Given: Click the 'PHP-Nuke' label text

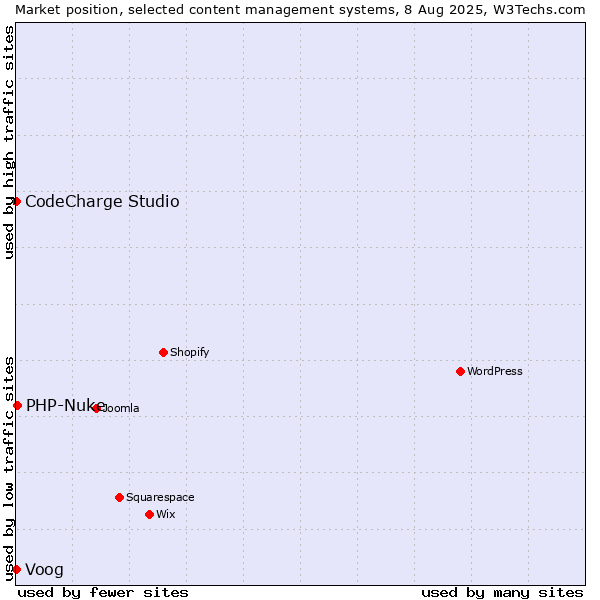Looking at the screenshot, I should coord(65,406).
